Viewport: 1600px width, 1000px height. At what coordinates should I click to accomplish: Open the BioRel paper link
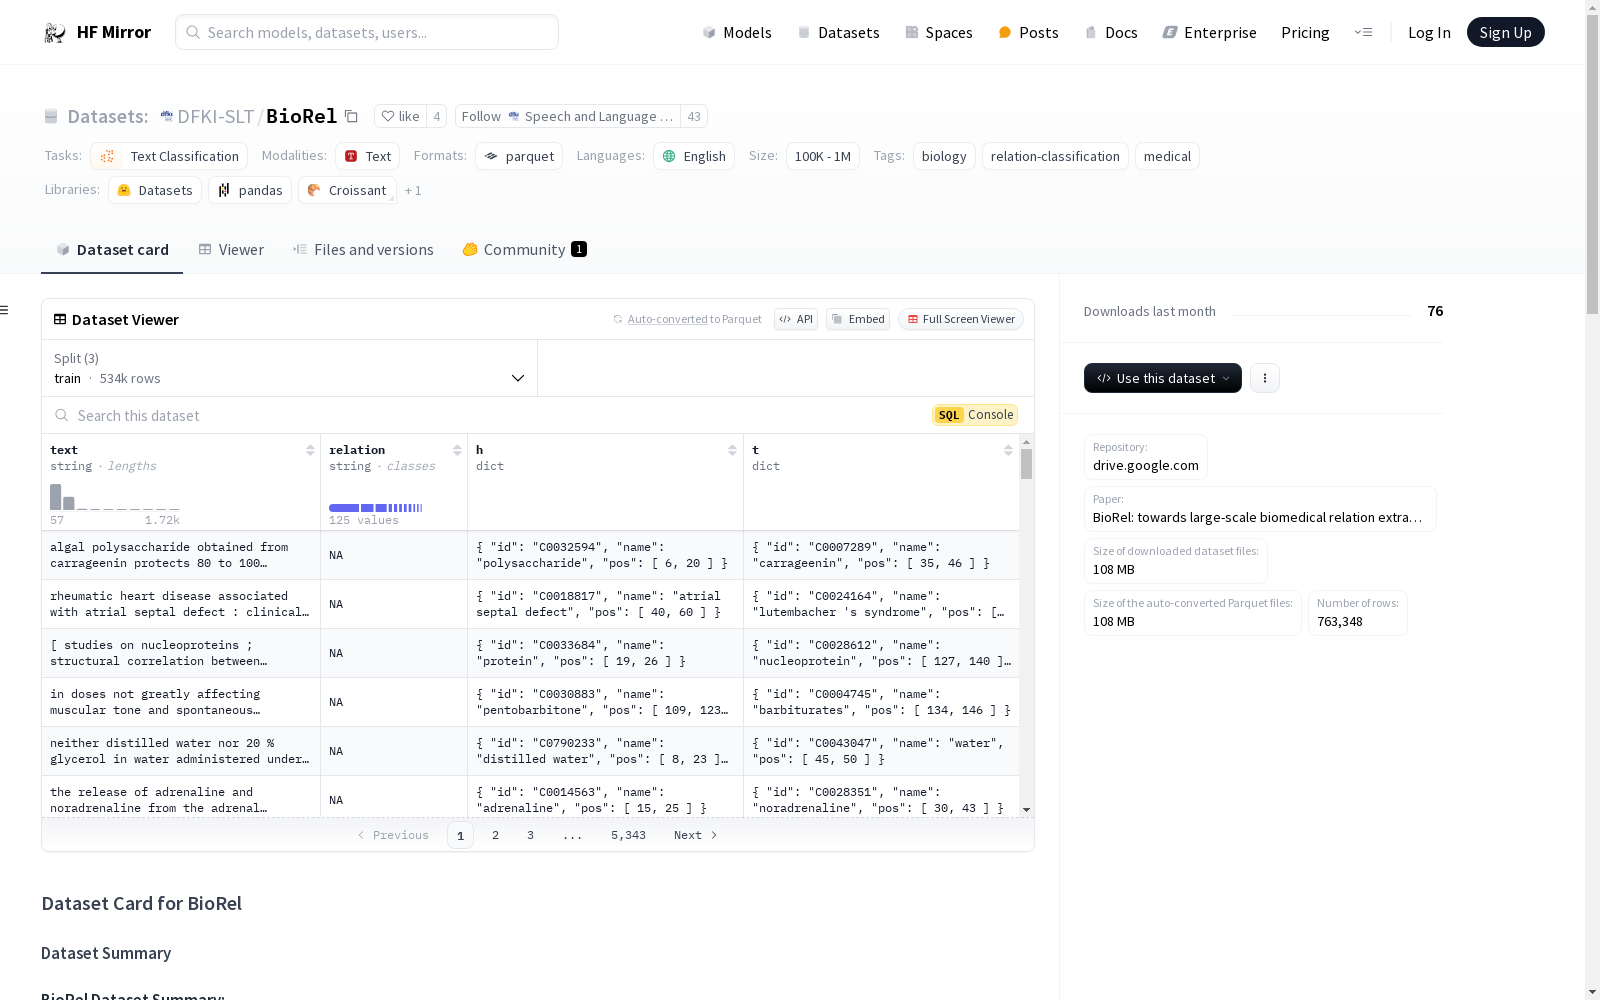click(1260, 509)
